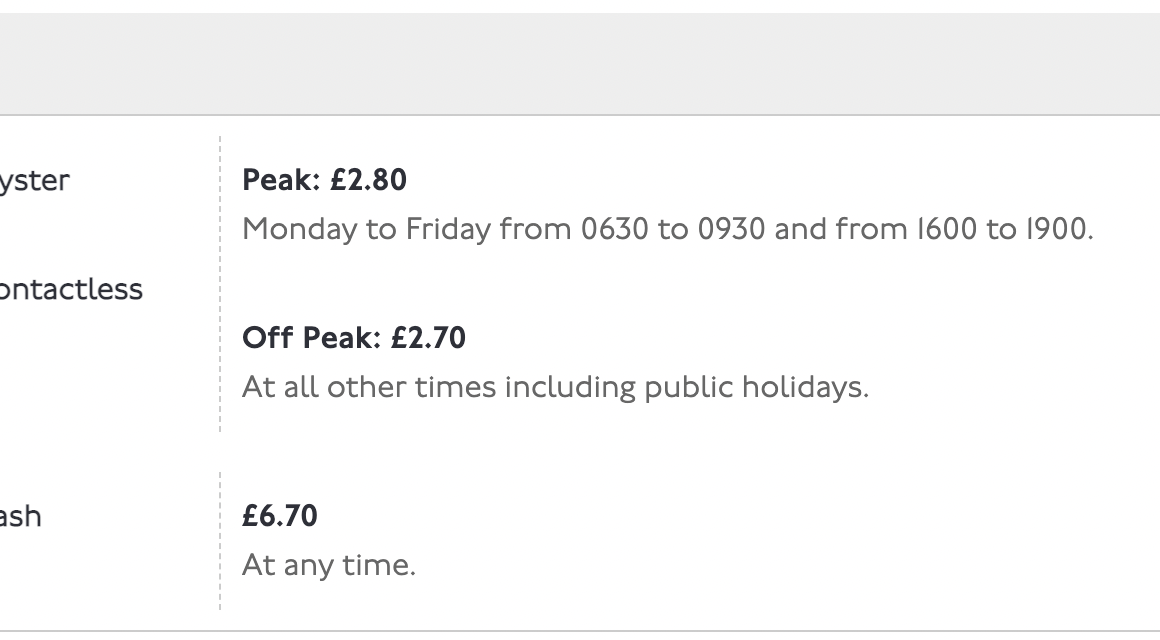Click the "Peak: £2.80" fare heading
The image size is (1160, 640).
tap(324, 180)
